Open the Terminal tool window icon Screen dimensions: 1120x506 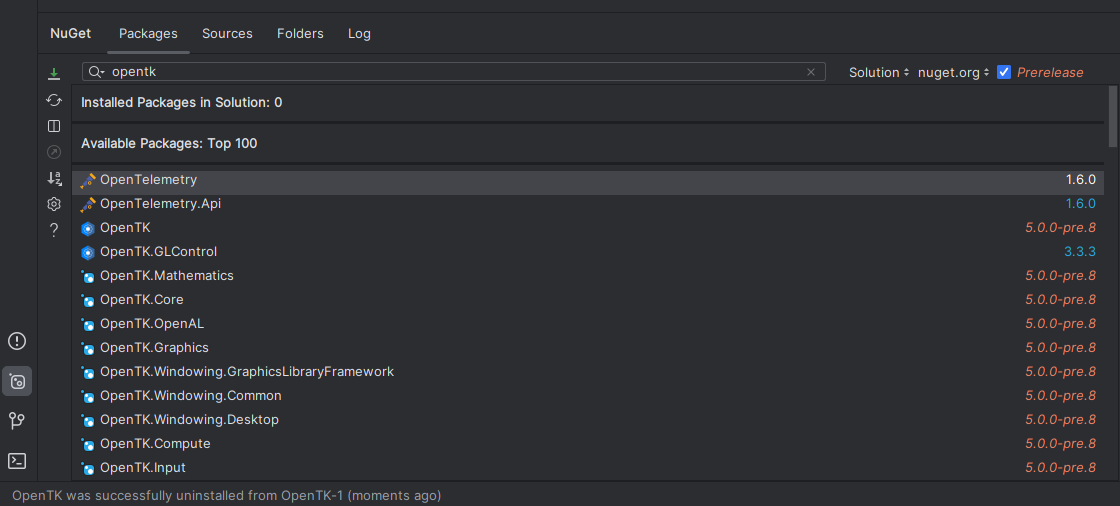click(x=17, y=461)
